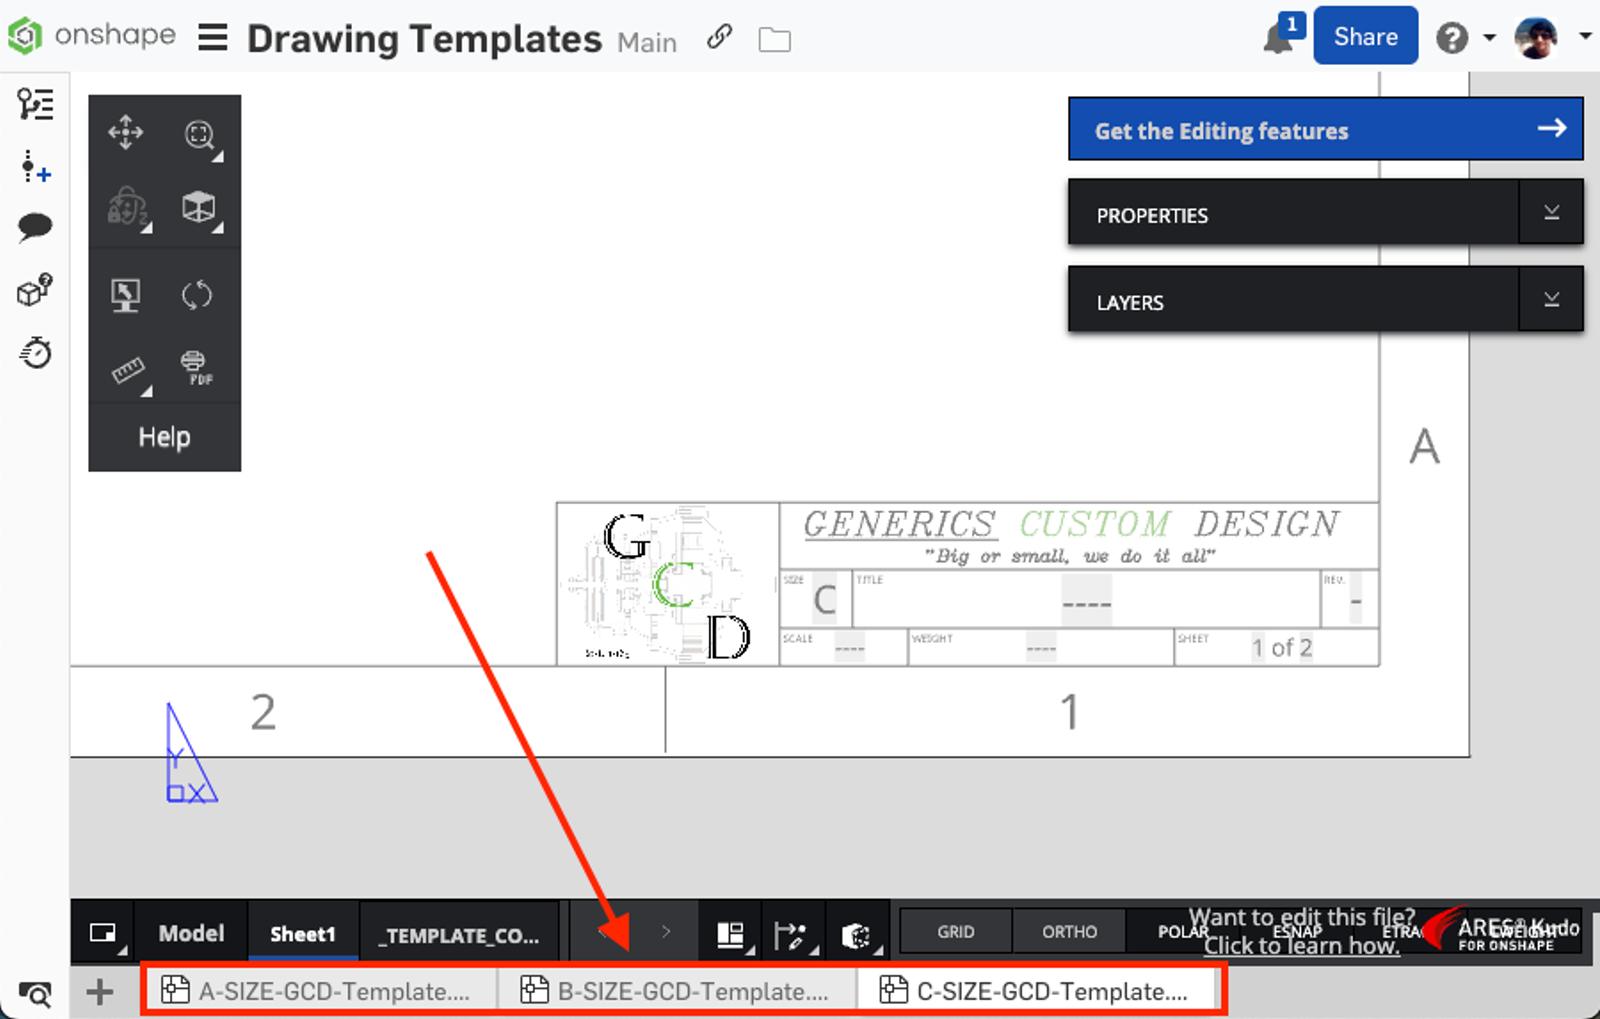
Task: Click the Export to PDF icon
Action: [x=196, y=368]
